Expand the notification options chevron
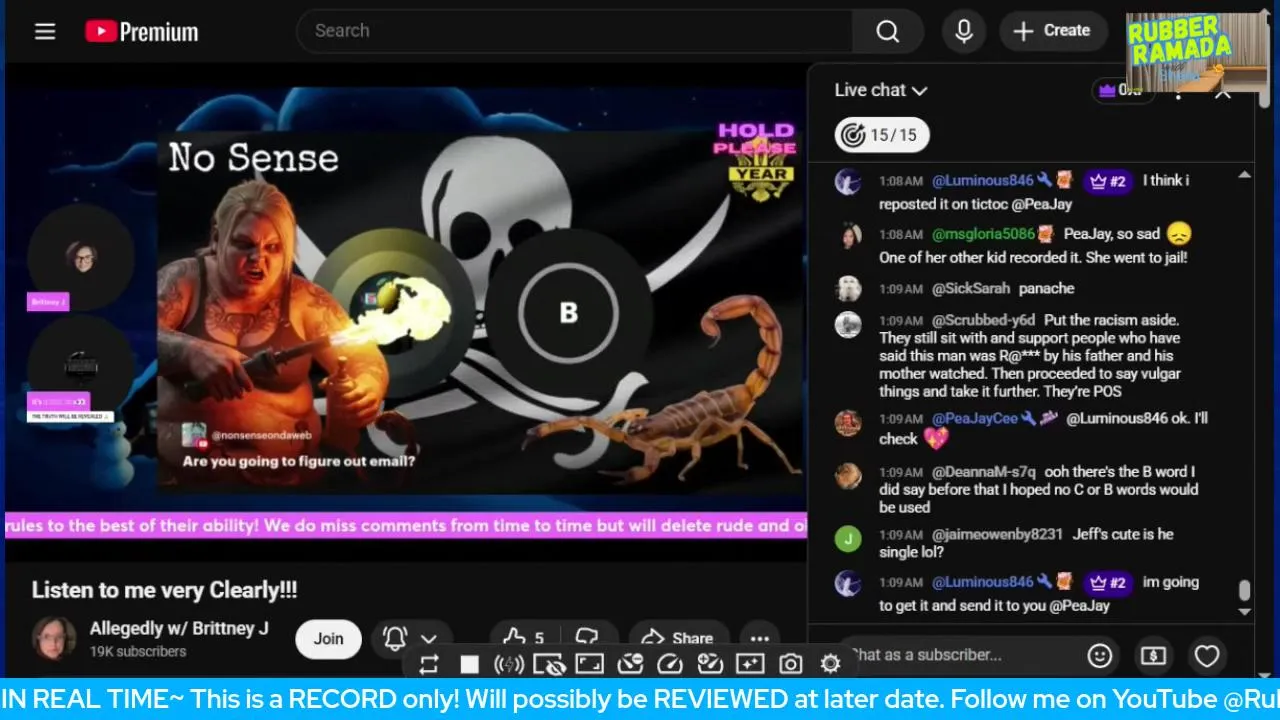 pyautogui.click(x=429, y=638)
